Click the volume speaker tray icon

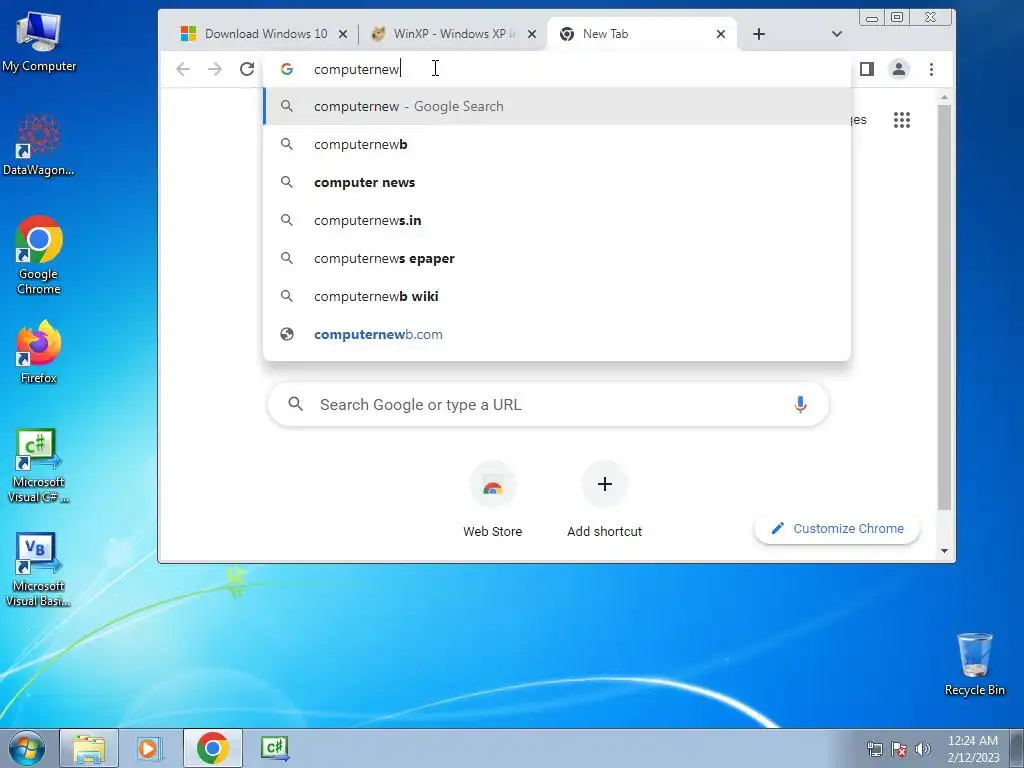pyautogui.click(x=922, y=749)
